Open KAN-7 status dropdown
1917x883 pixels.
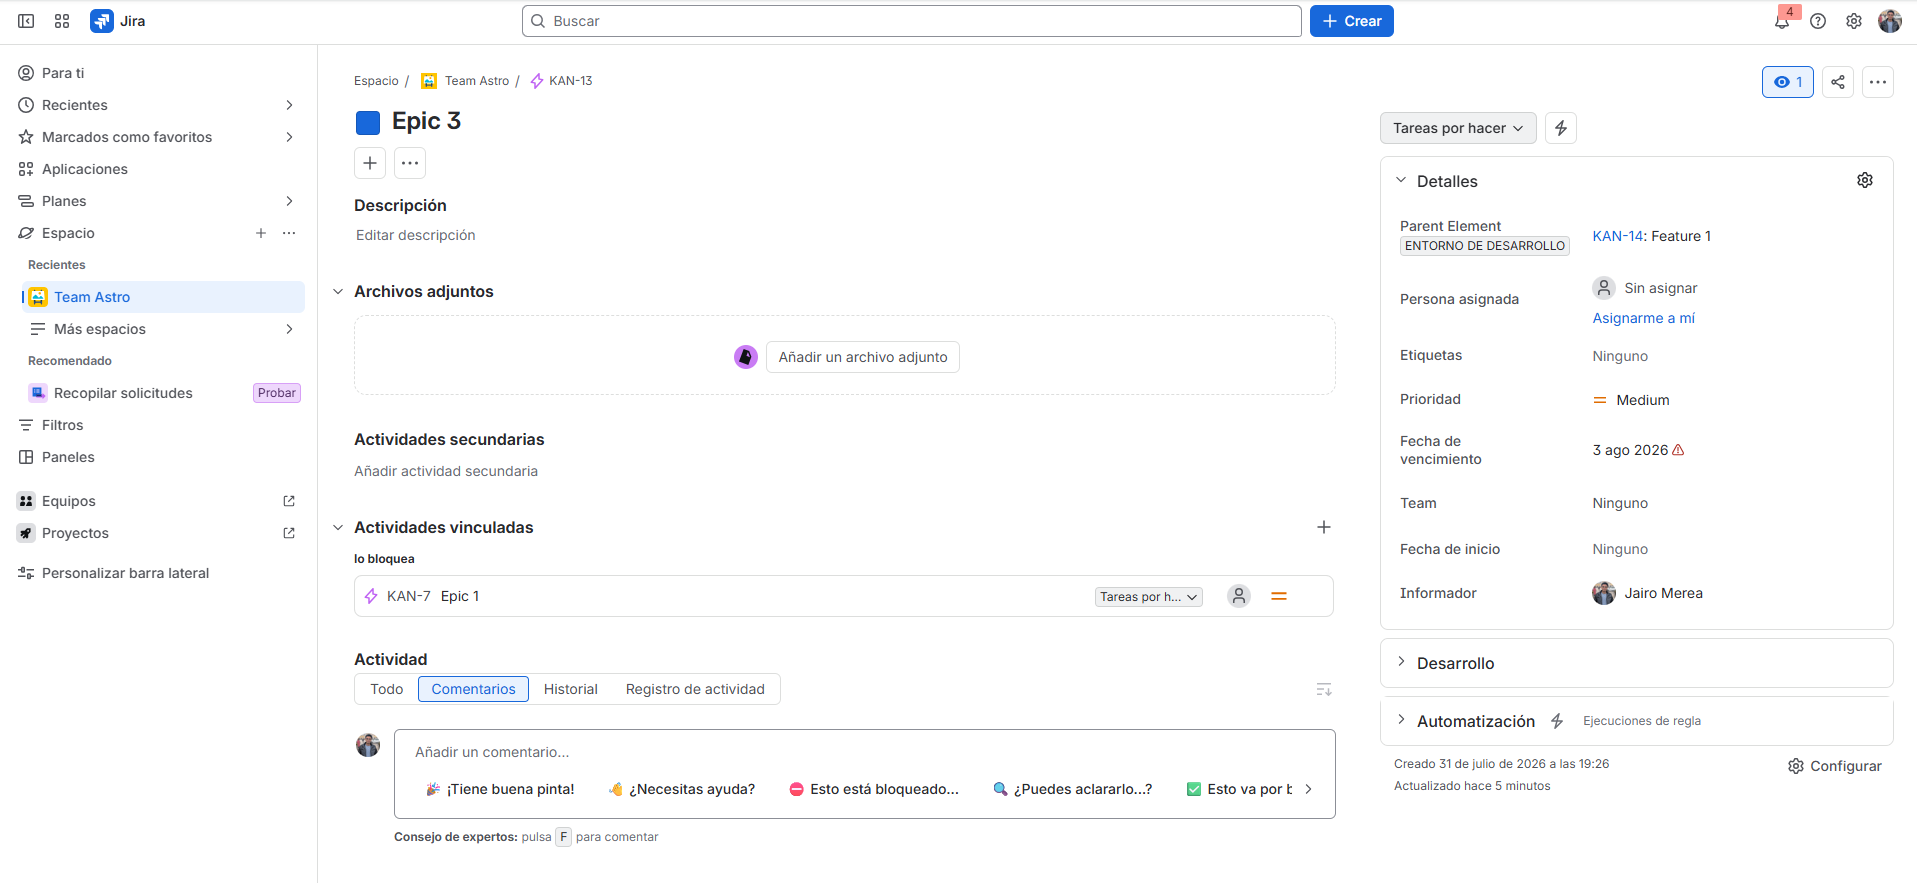(1148, 597)
